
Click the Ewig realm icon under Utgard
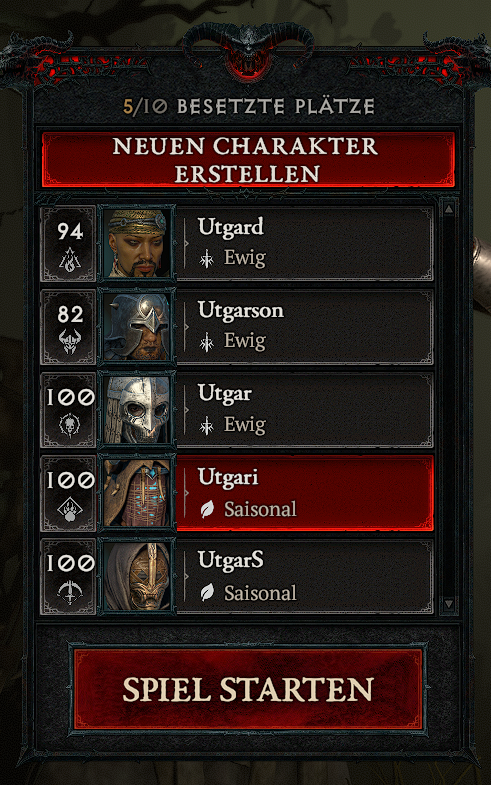pyautogui.click(x=206, y=259)
